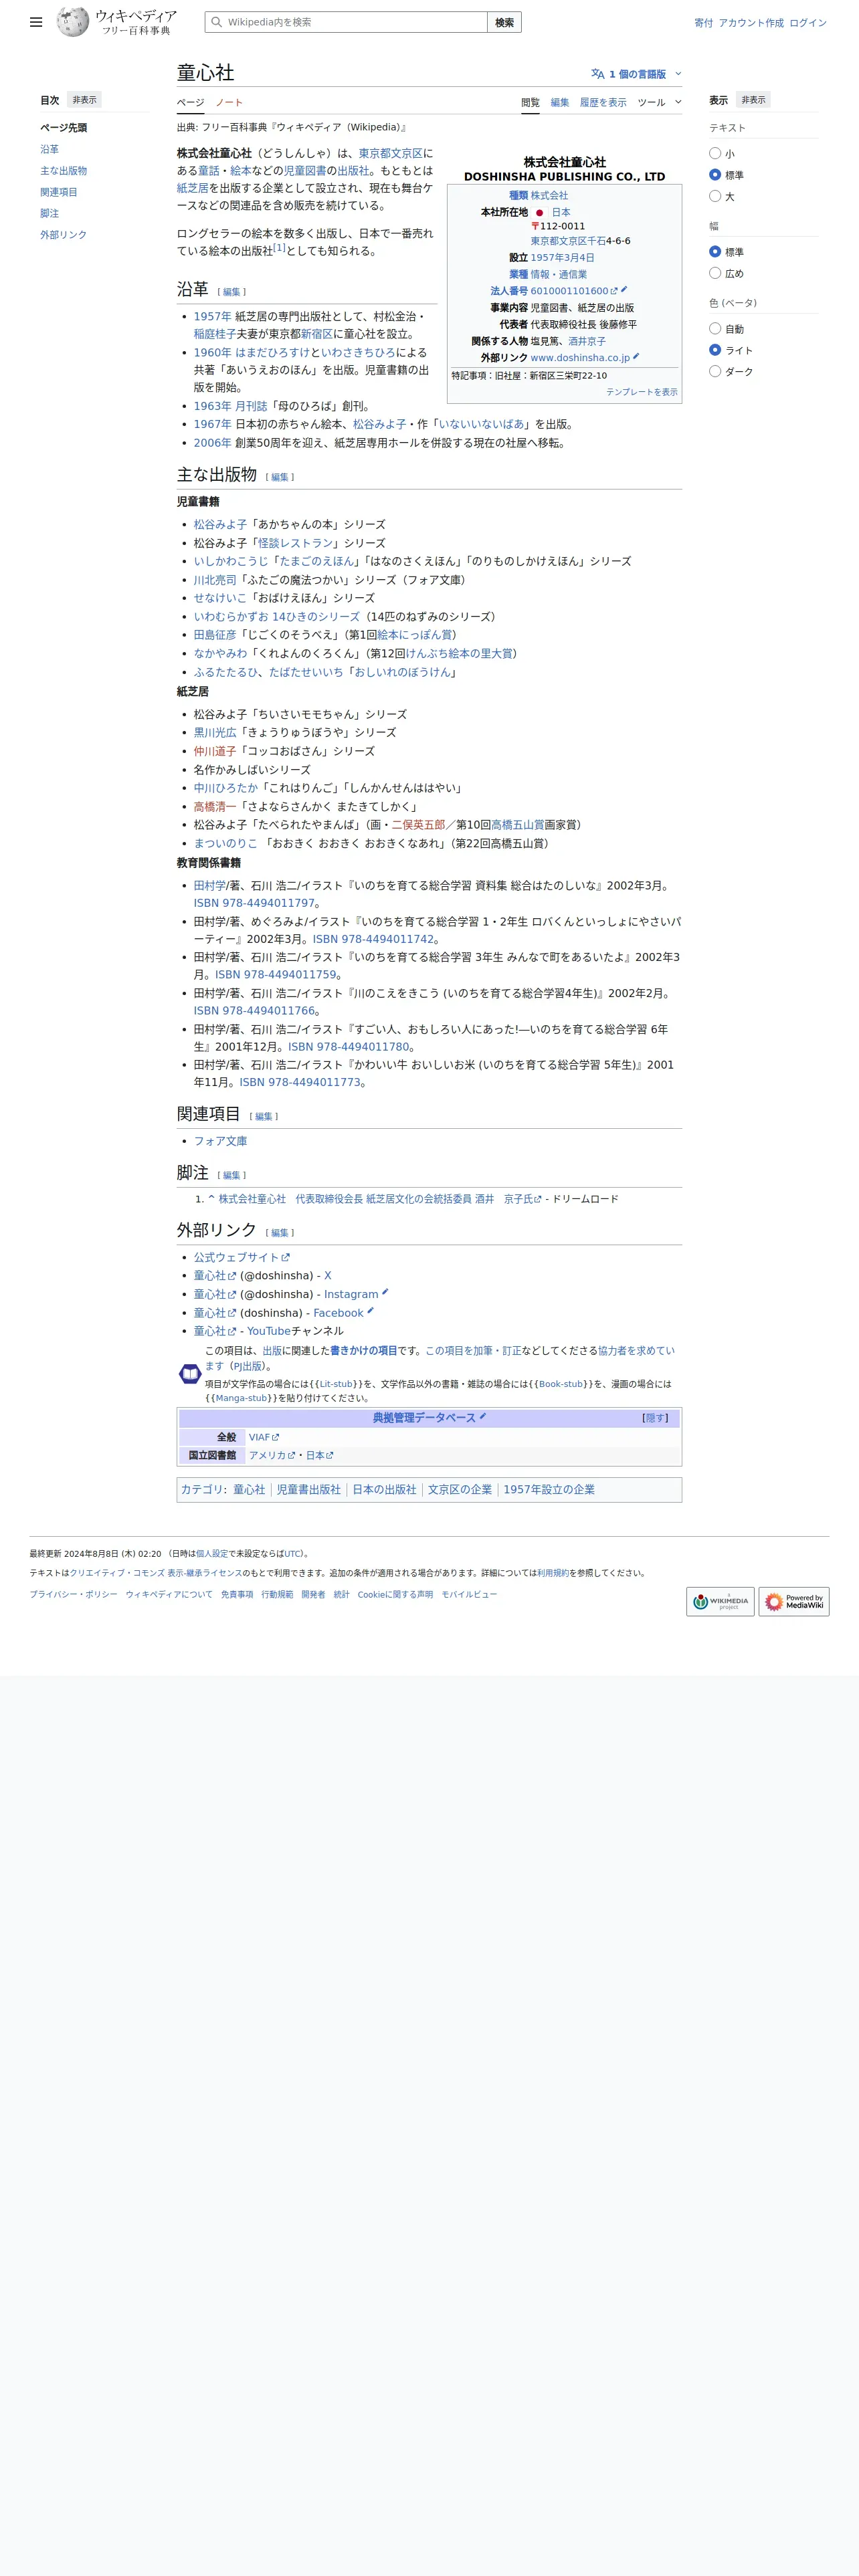Image resolution: width=859 pixels, height=2576 pixels.
Task: Switch to the 編集 tab
Action: click(x=559, y=103)
